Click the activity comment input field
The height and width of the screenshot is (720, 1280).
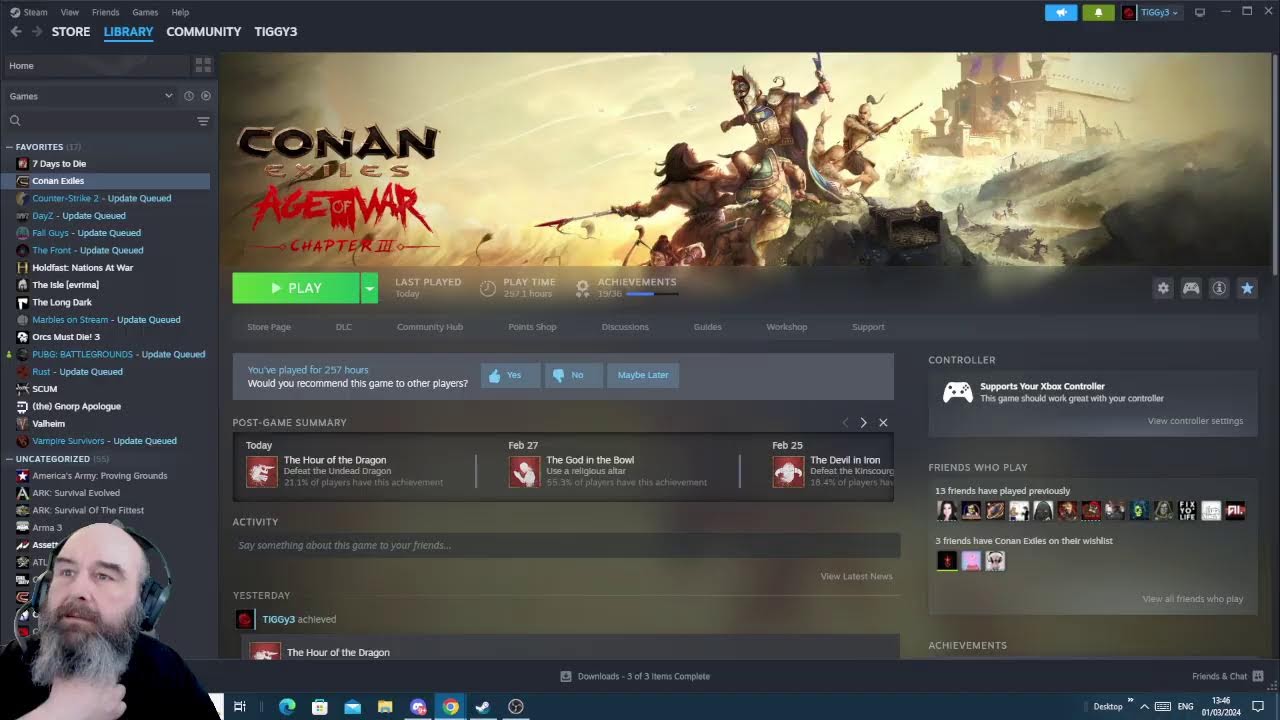[x=566, y=545]
